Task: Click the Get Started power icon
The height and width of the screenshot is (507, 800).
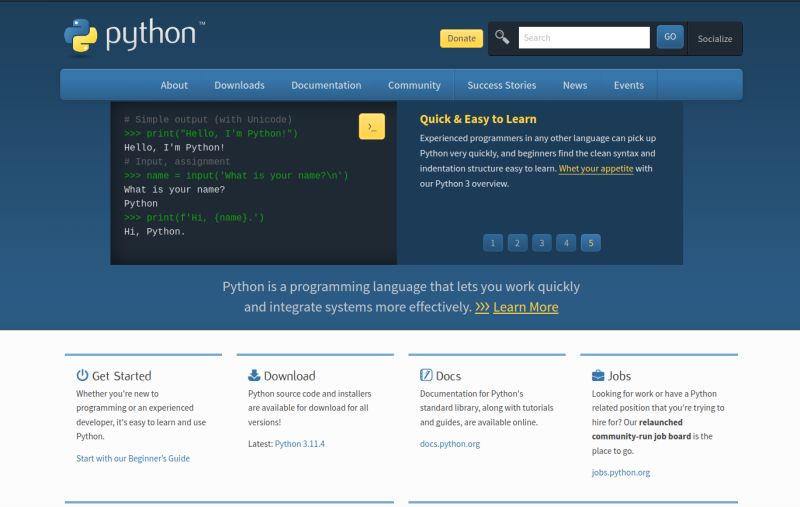Action: 82,375
